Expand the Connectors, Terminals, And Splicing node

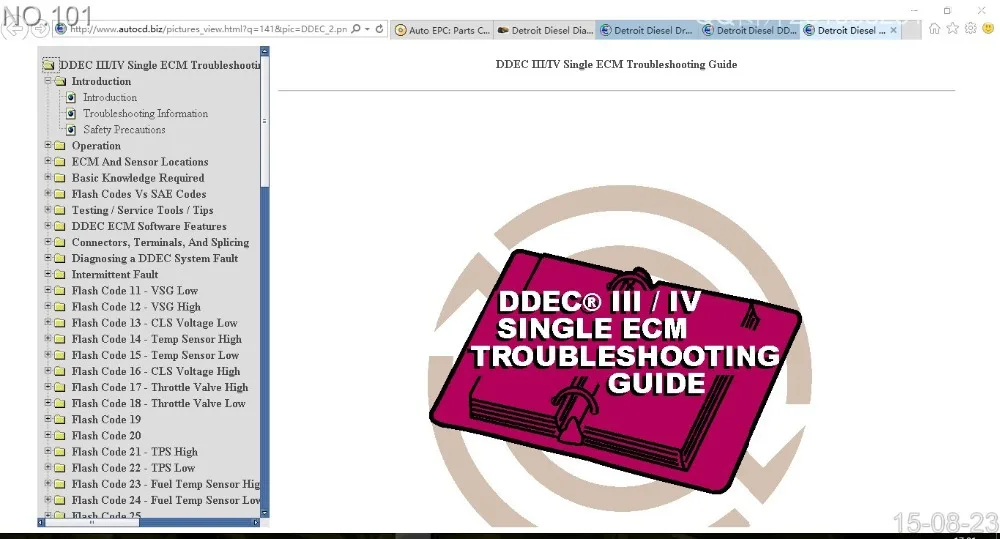click(48, 242)
